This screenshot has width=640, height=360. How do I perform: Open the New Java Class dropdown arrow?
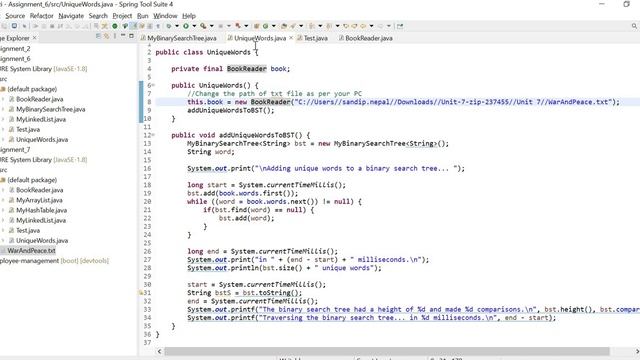273,26
